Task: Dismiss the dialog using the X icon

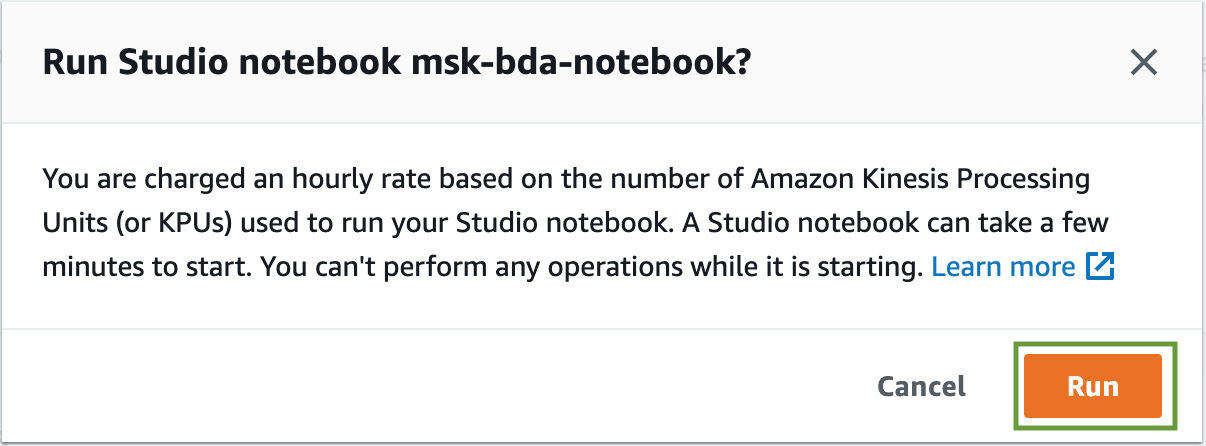Action: click(1143, 63)
